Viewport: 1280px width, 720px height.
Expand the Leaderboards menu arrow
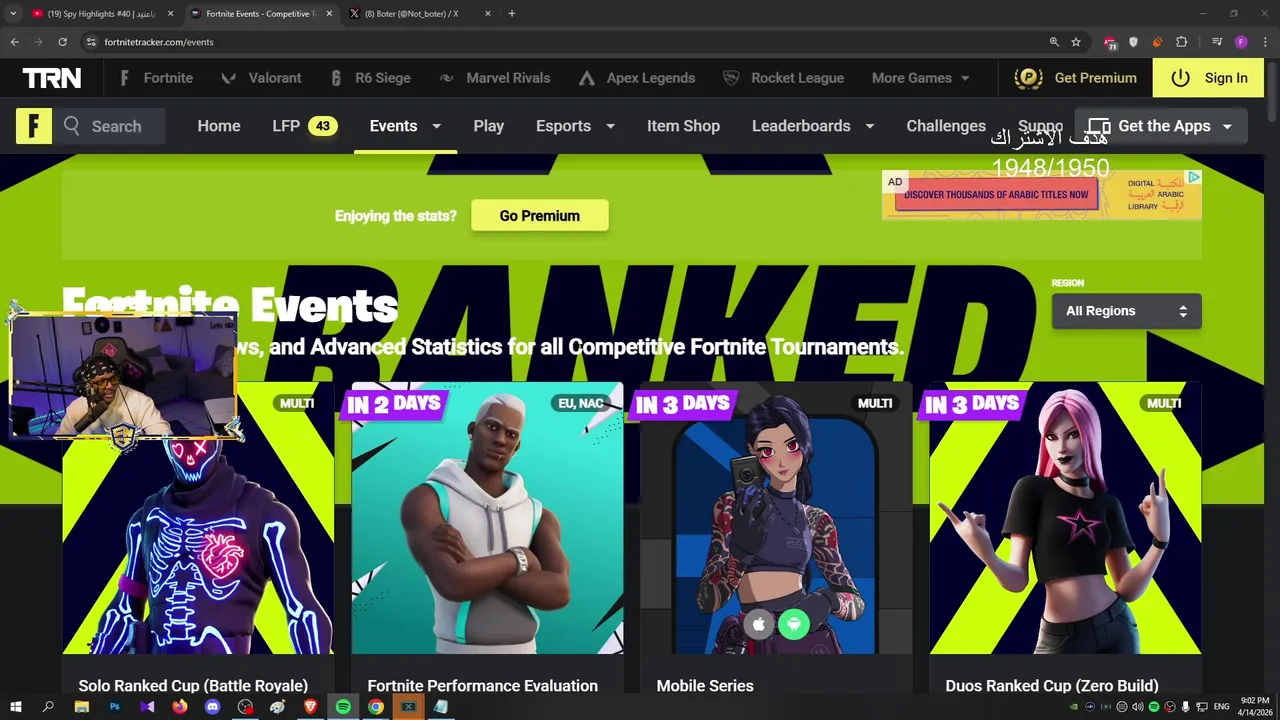pyautogui.click(x=869, y=126)
